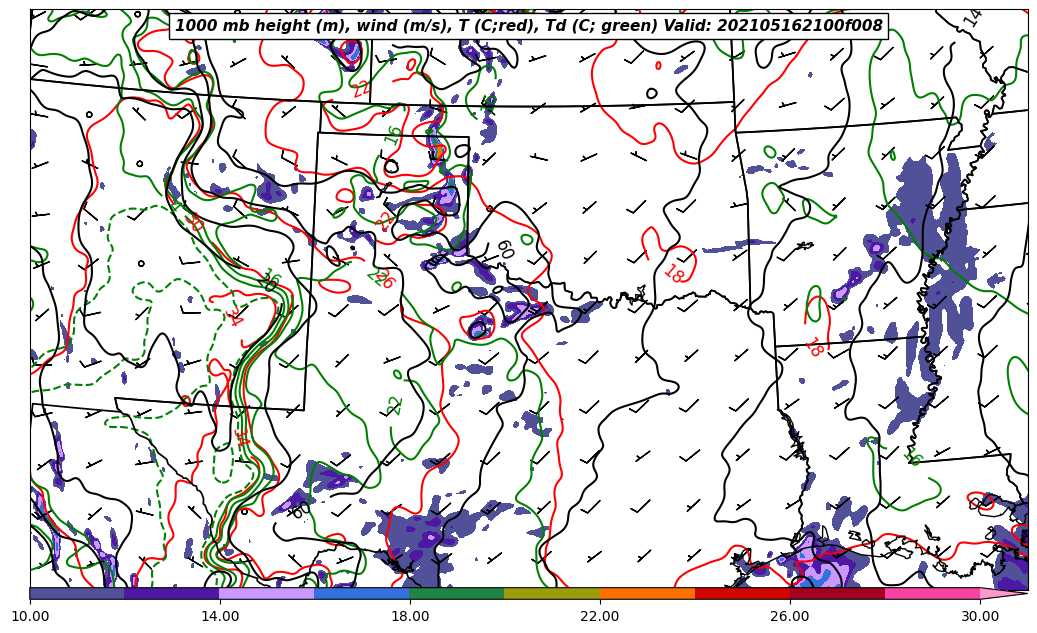The image size is (1037, 633).
Task: Click the black 60 height contour label near center
Action: click(x=505, y=249)
